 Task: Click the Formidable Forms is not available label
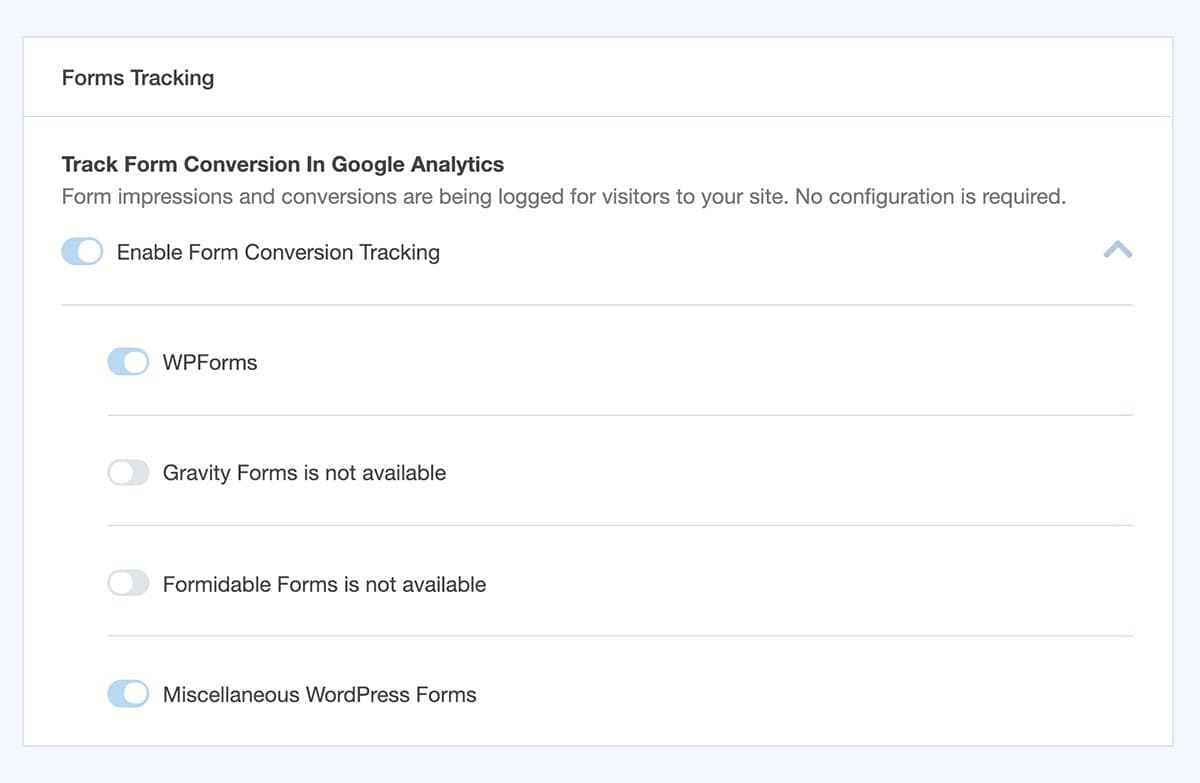325,584
